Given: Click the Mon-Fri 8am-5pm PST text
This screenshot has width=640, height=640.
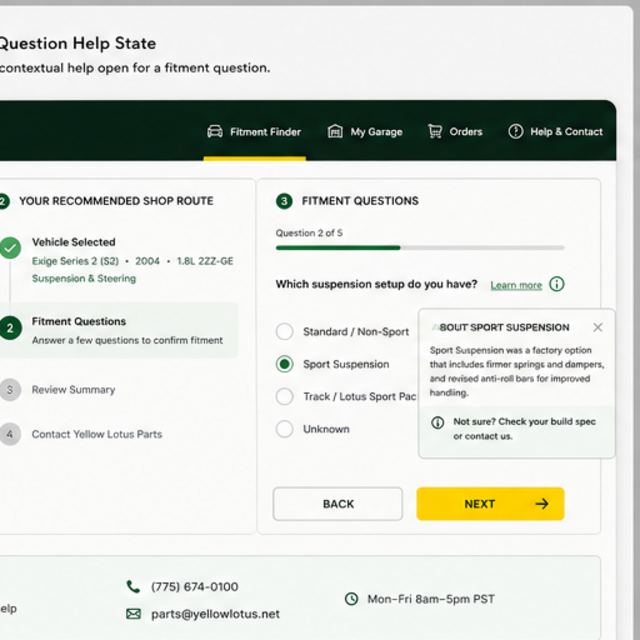Looking at the screenshot, I should [x=431, y=599].
